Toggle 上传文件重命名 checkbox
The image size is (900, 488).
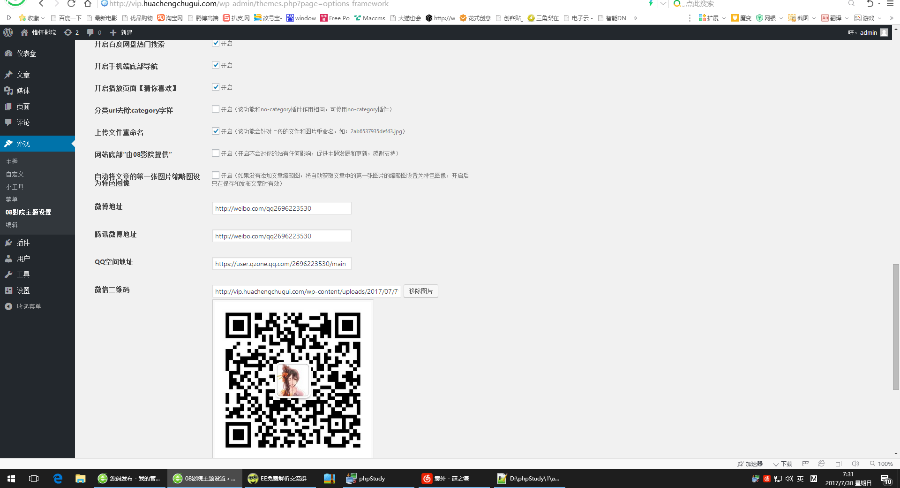point(216,131)
